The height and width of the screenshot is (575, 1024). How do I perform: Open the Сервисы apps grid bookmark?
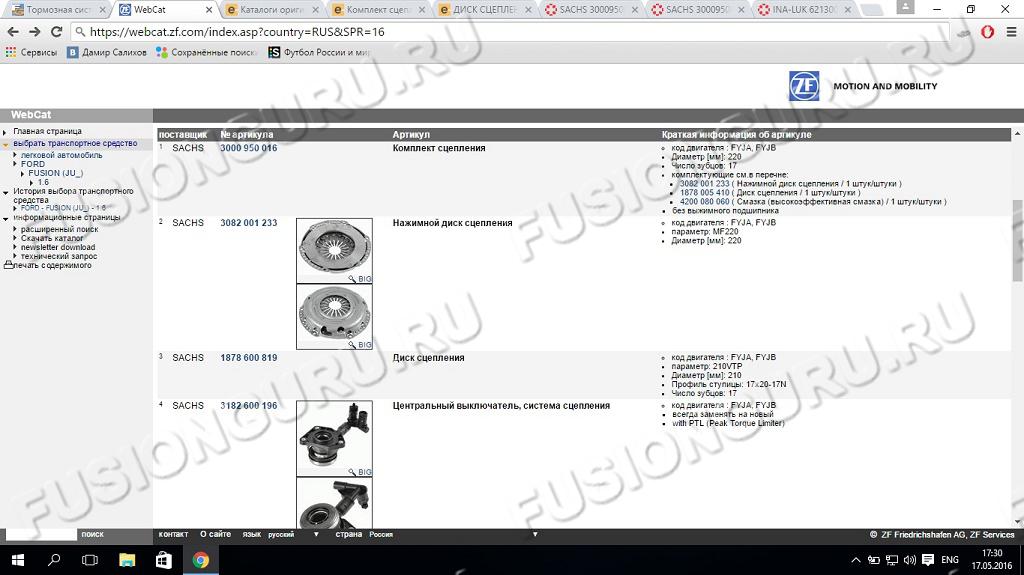[31, 52]
